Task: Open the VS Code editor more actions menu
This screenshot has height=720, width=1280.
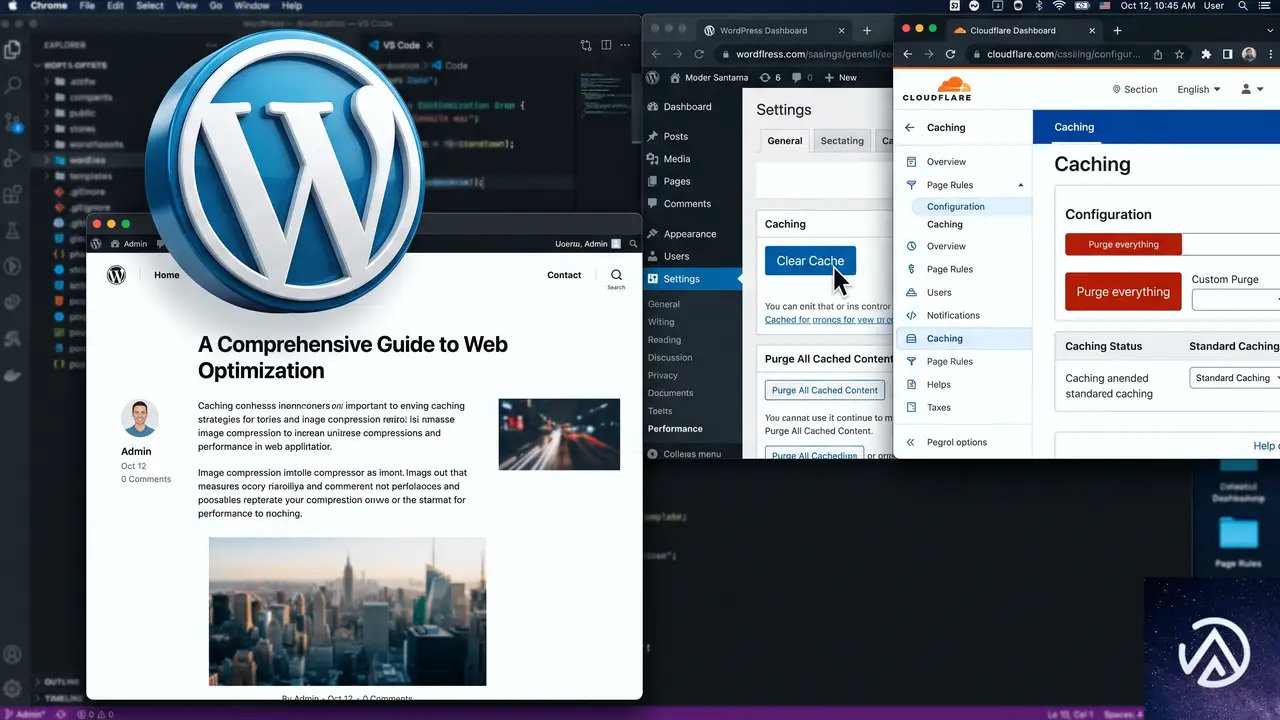Action: [627, 45]
